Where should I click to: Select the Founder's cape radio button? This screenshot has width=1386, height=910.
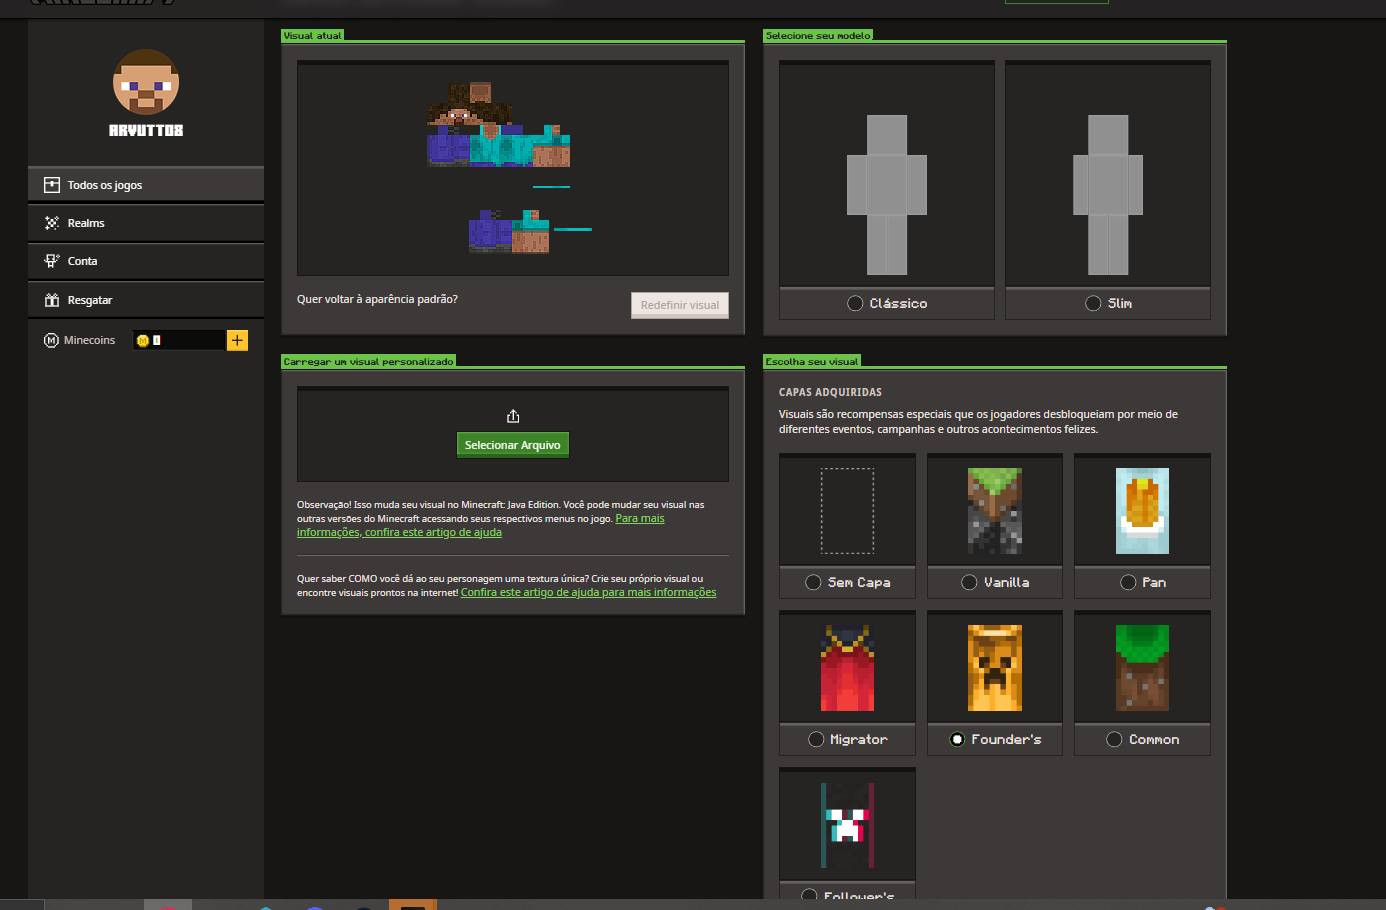click(x=957, y=739)
